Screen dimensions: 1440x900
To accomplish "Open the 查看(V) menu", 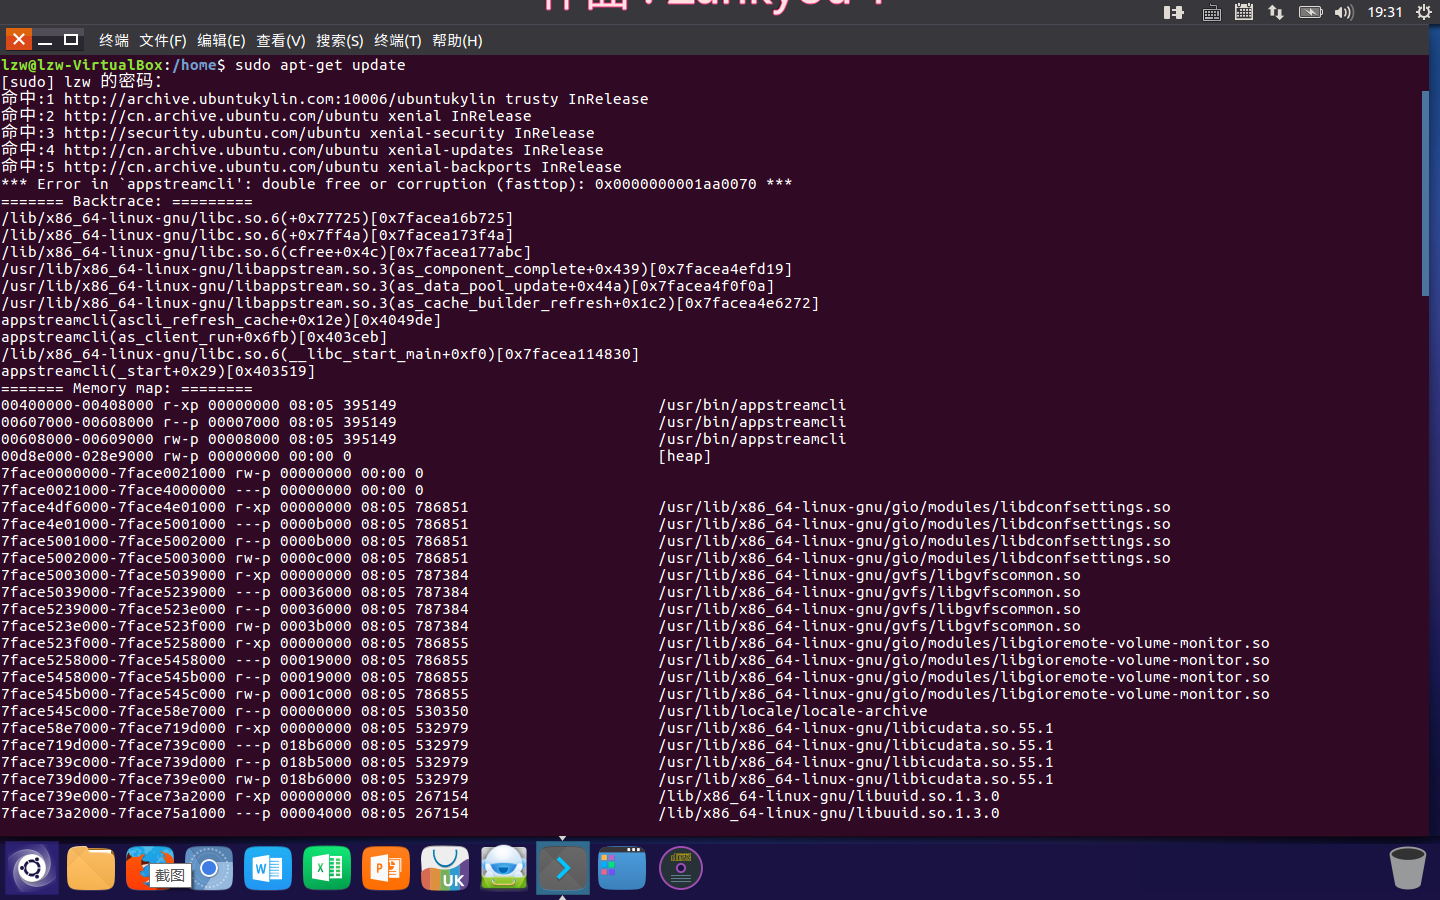I will [281, 41].
